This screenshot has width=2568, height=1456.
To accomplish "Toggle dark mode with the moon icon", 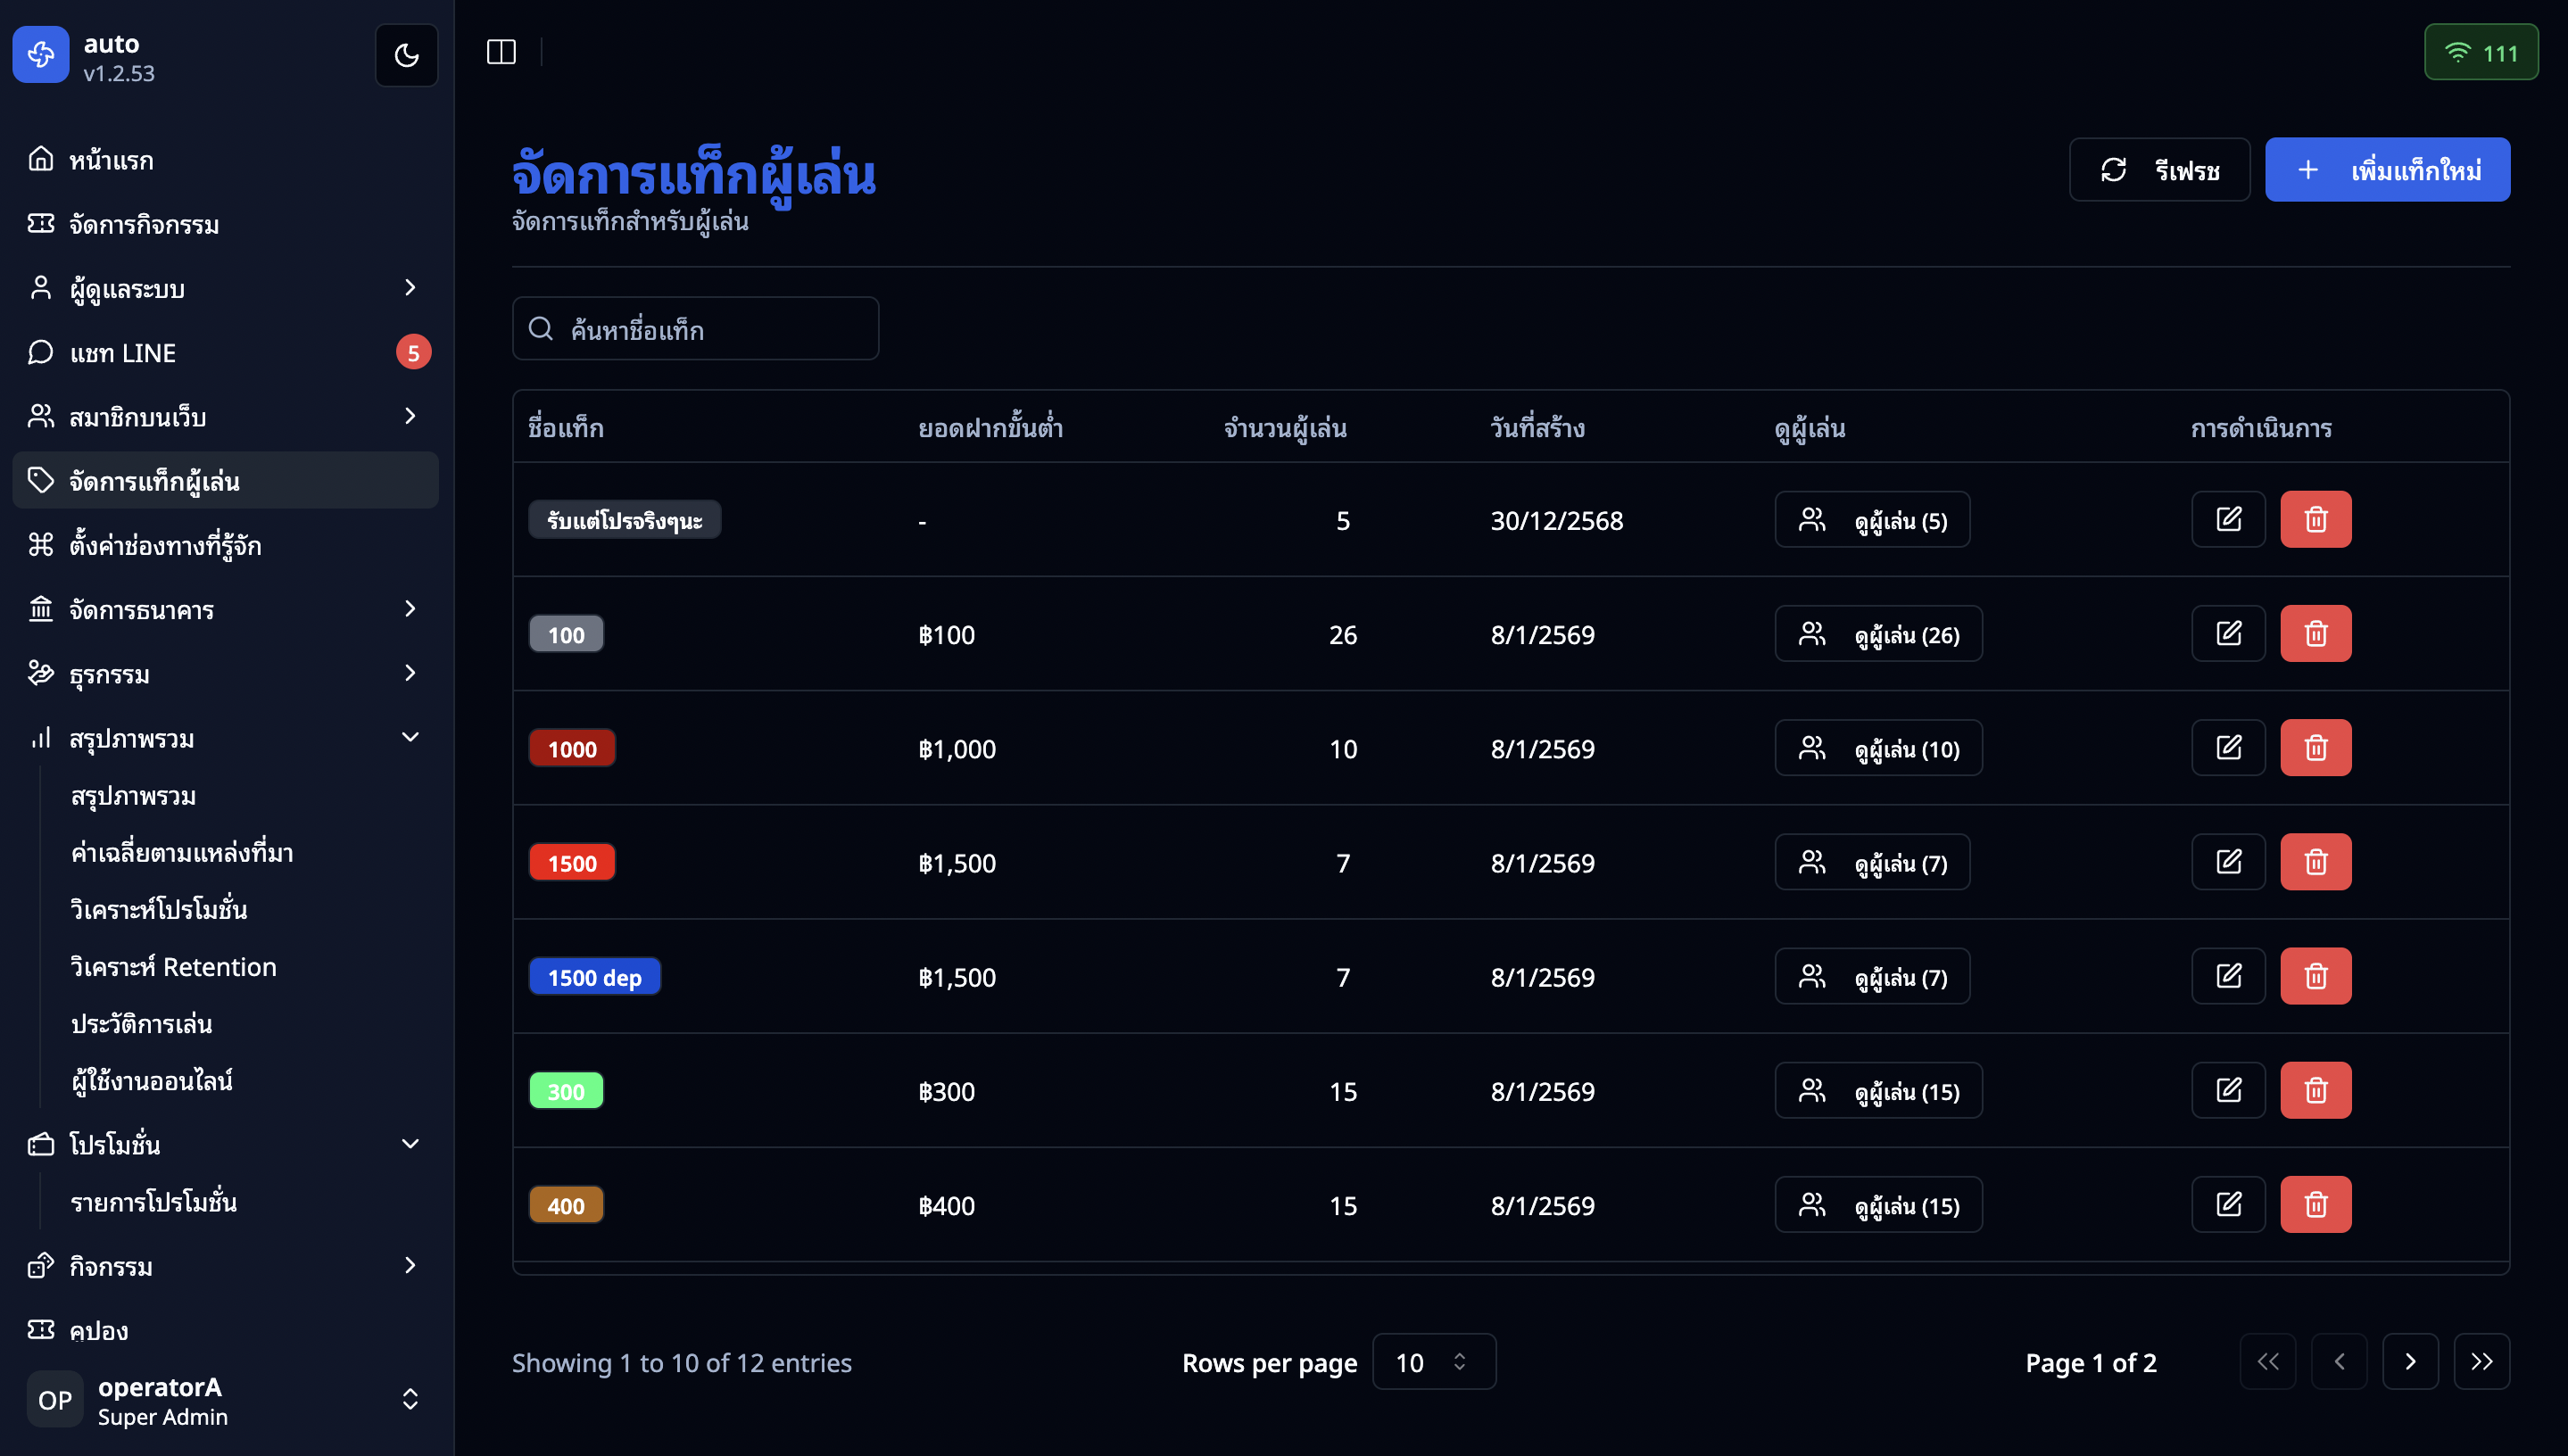I will click(406, 55).
